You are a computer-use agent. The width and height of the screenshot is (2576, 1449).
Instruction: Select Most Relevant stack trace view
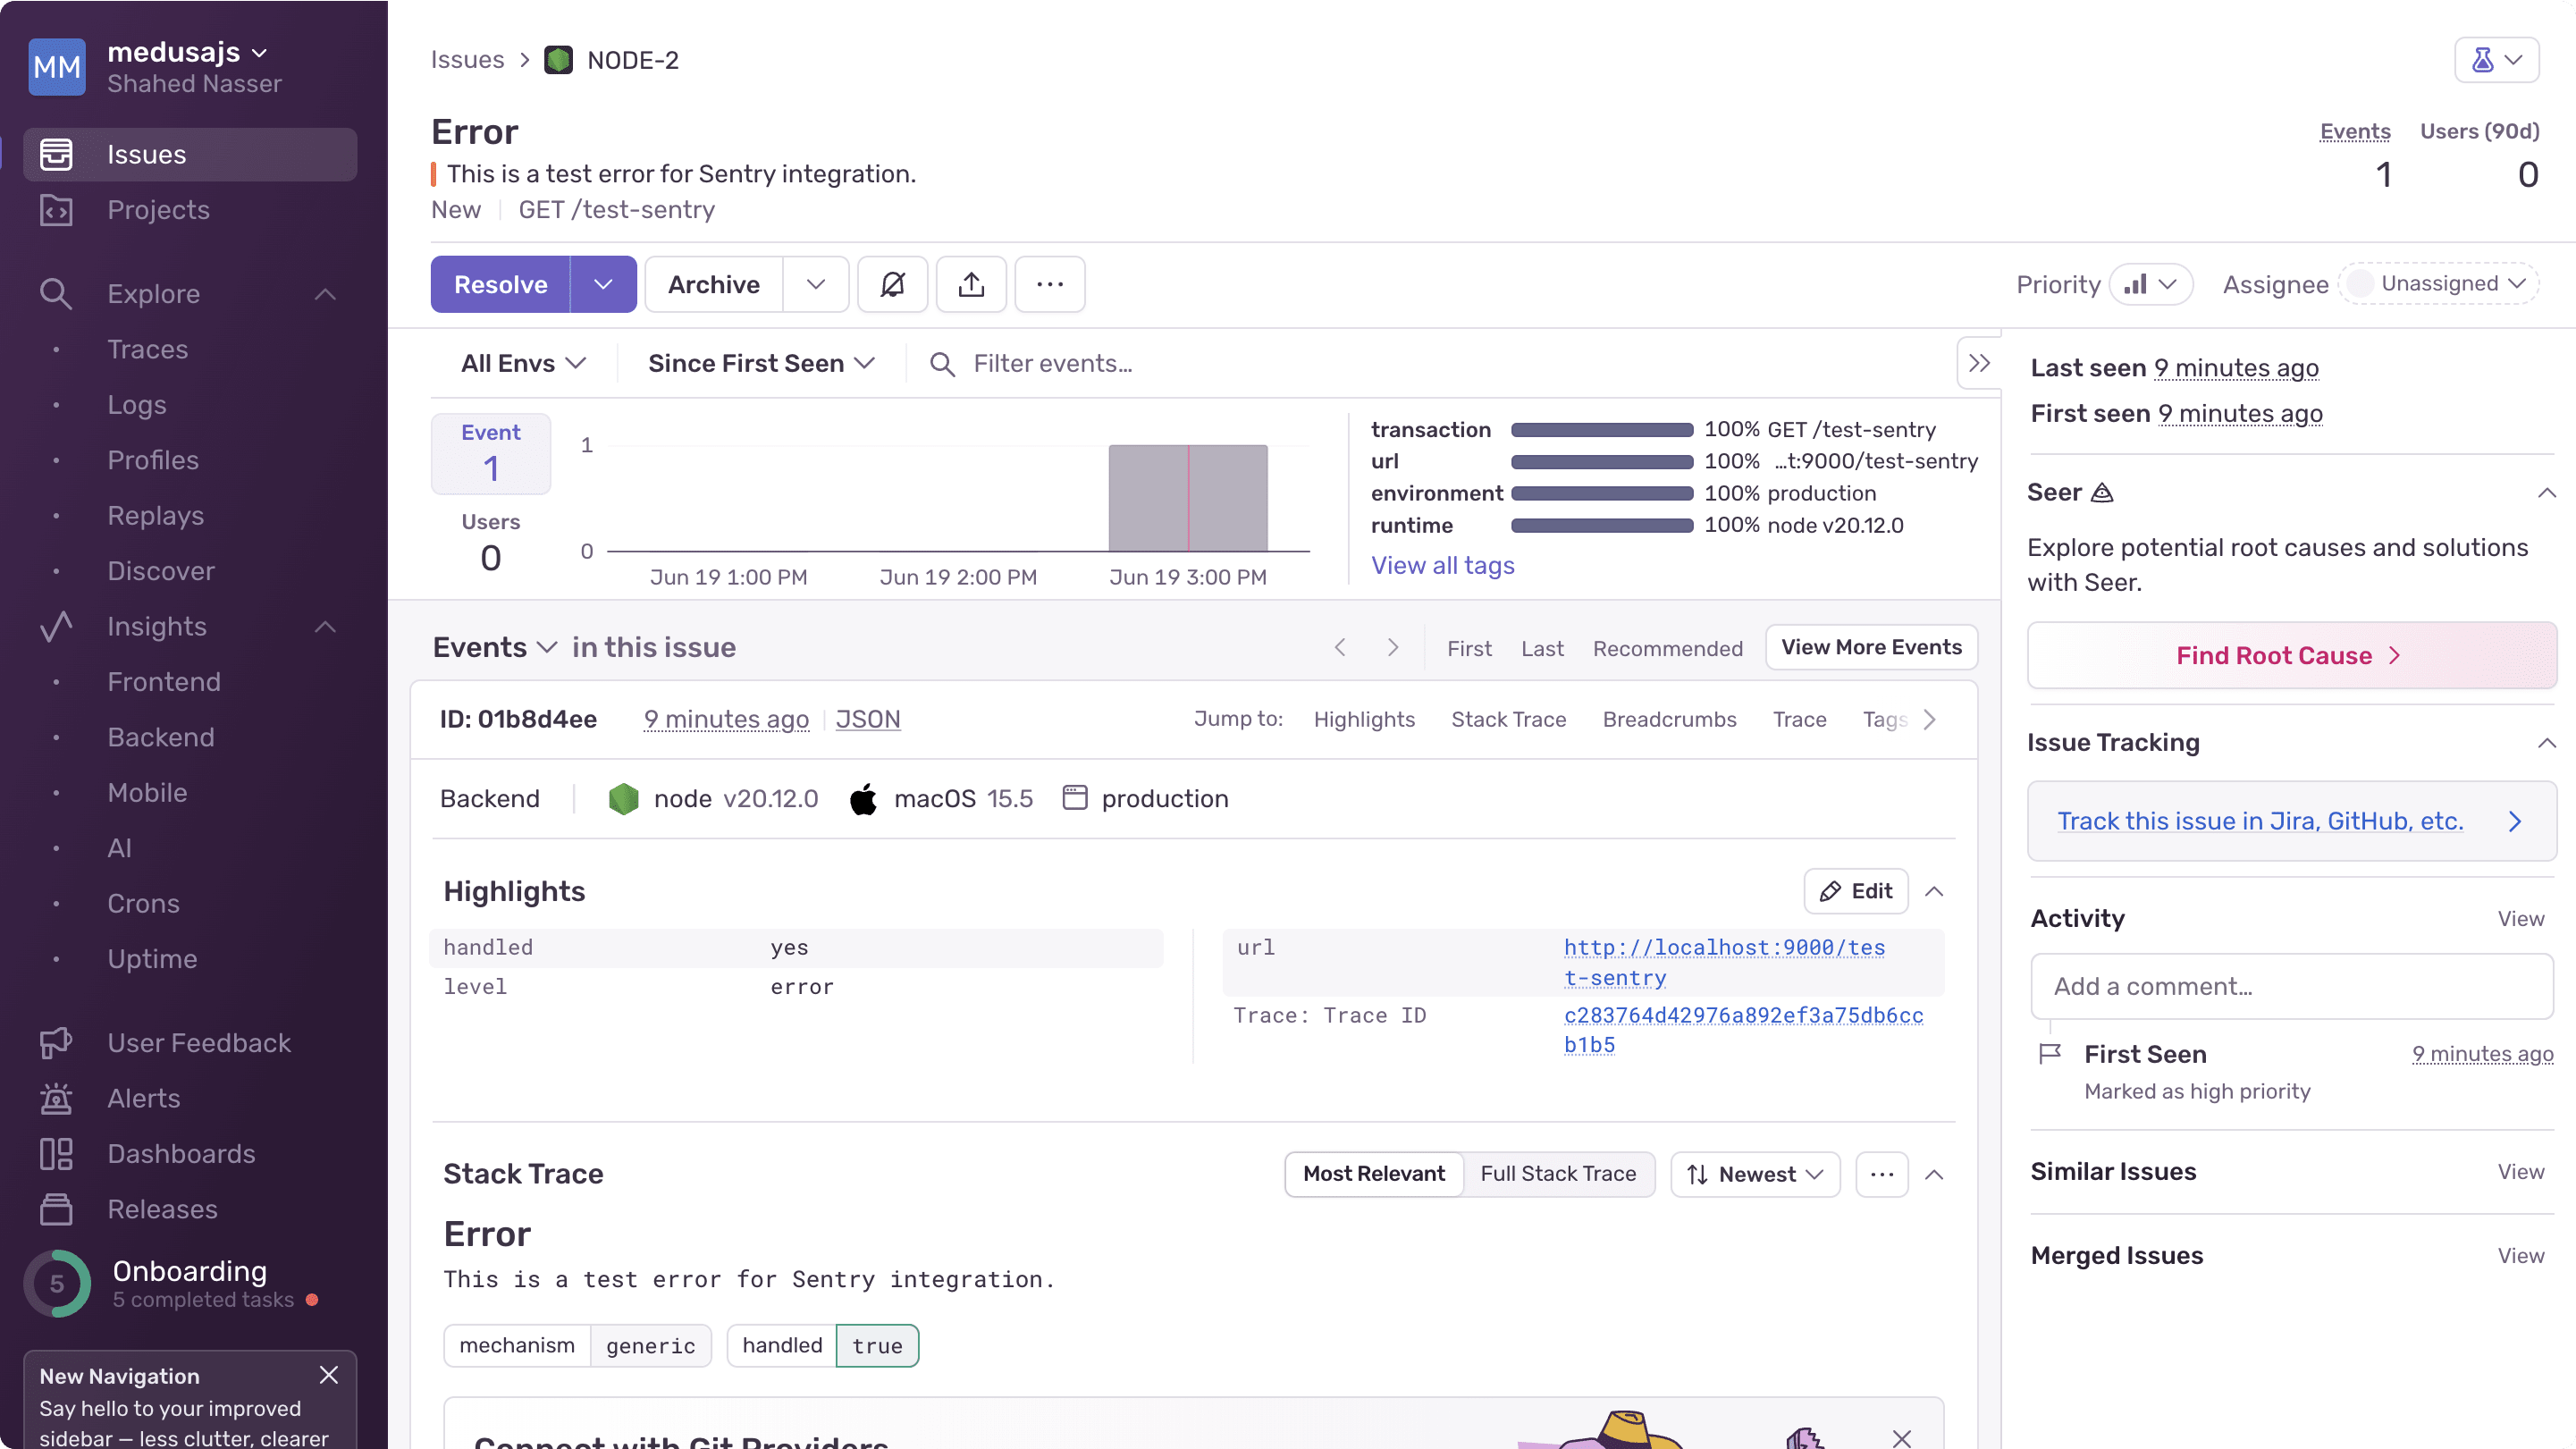coord(1373,1174)
